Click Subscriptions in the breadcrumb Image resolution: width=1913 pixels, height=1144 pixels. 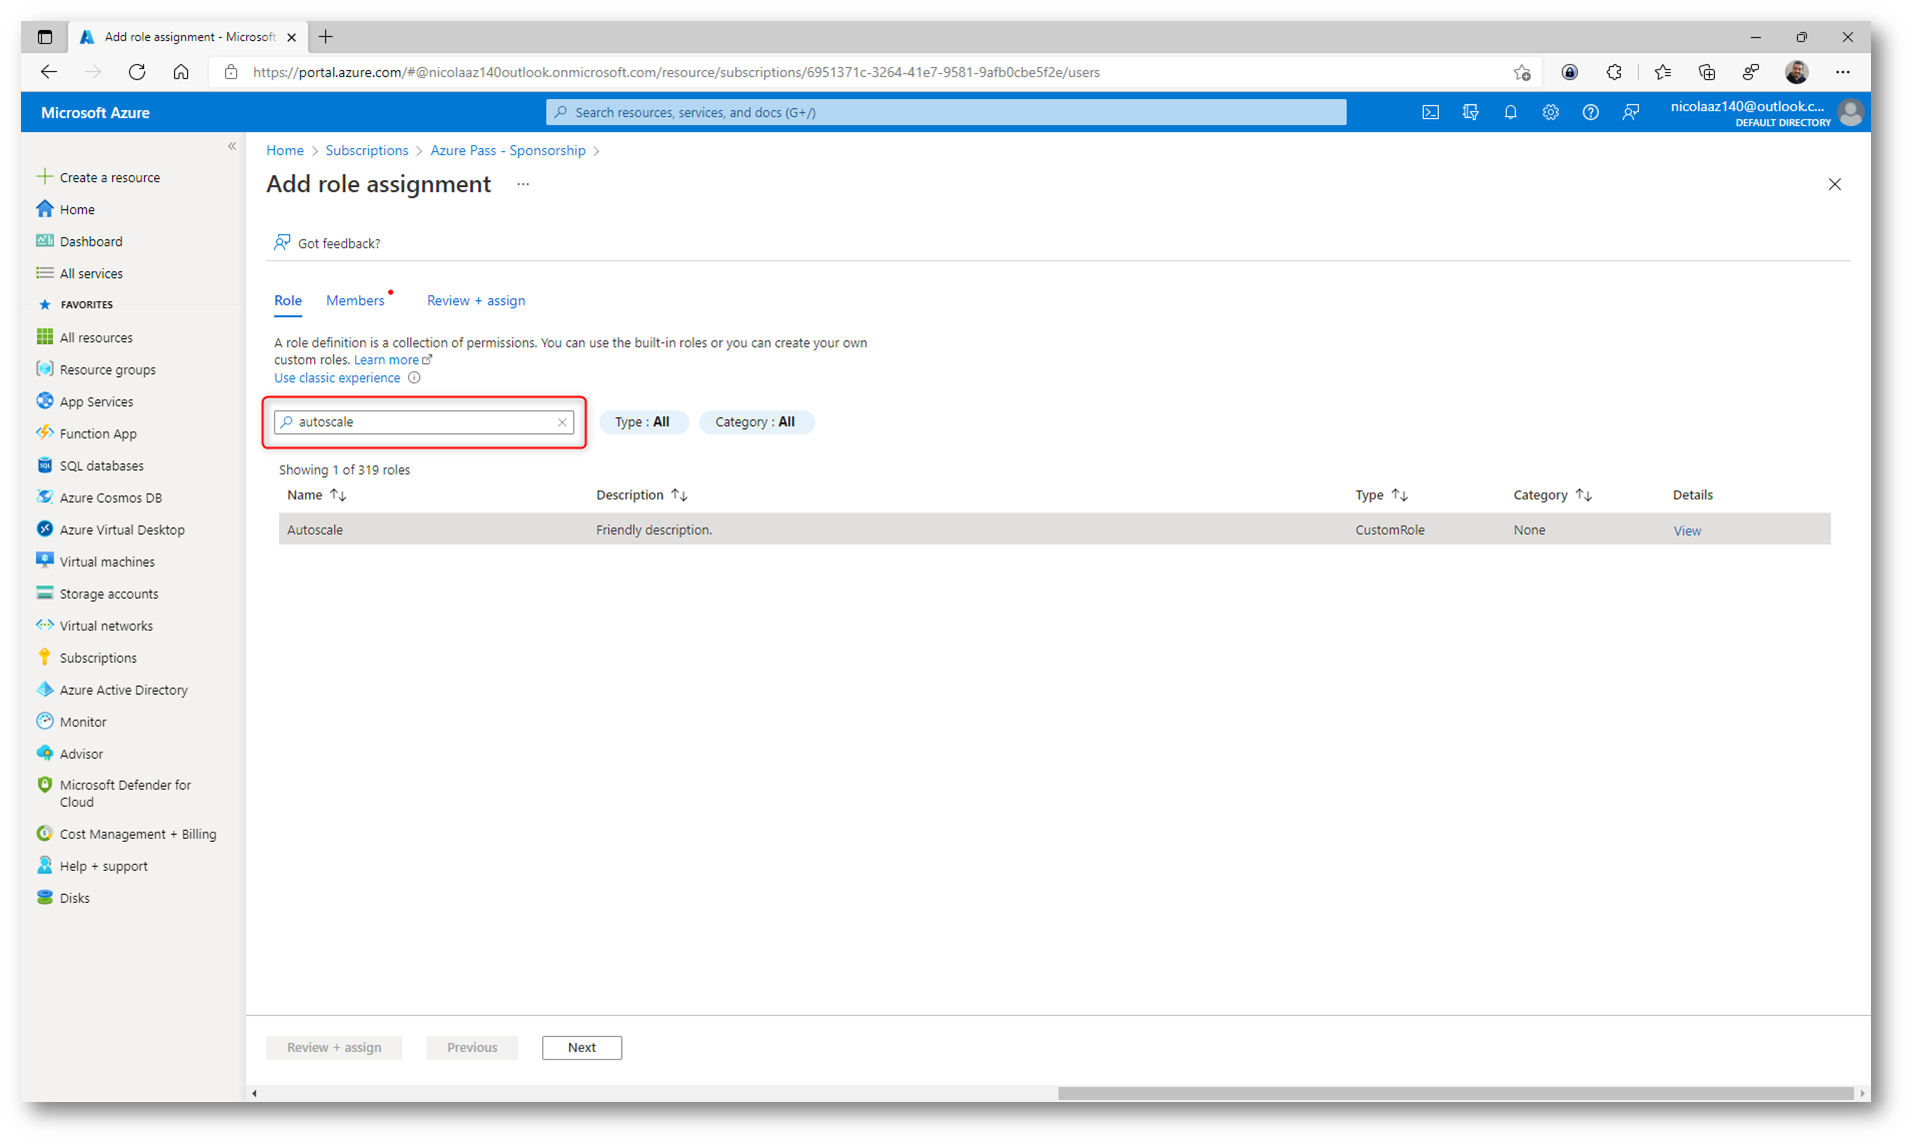tap(367, 150)
